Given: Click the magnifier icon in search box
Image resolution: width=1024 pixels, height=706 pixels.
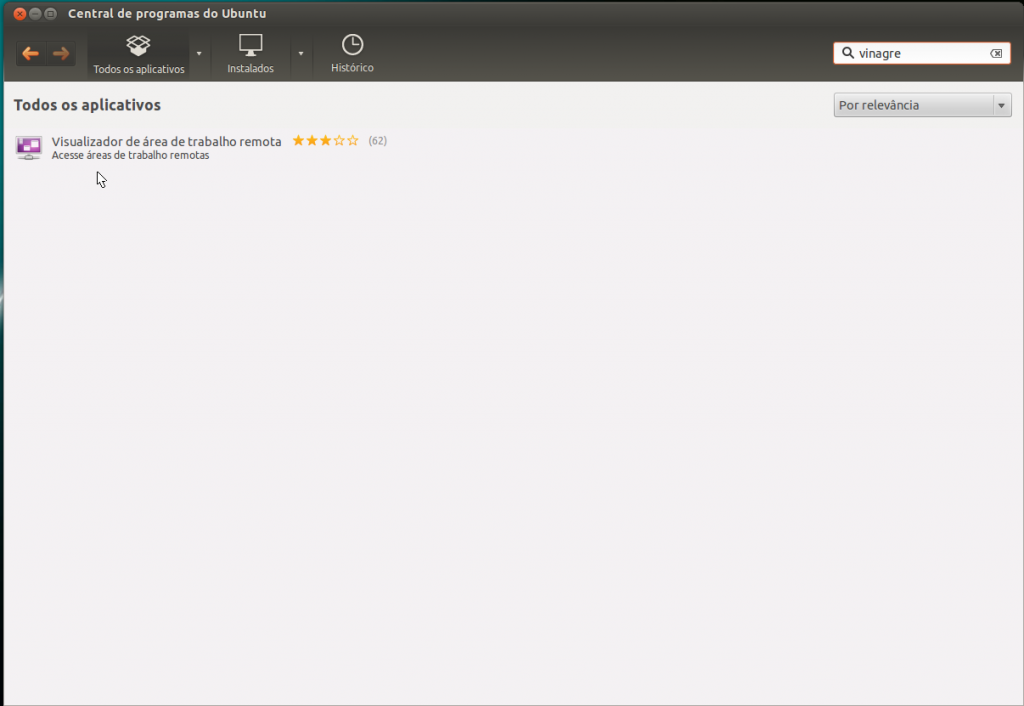Looking at the screenshot, I should tap(848, 53).
